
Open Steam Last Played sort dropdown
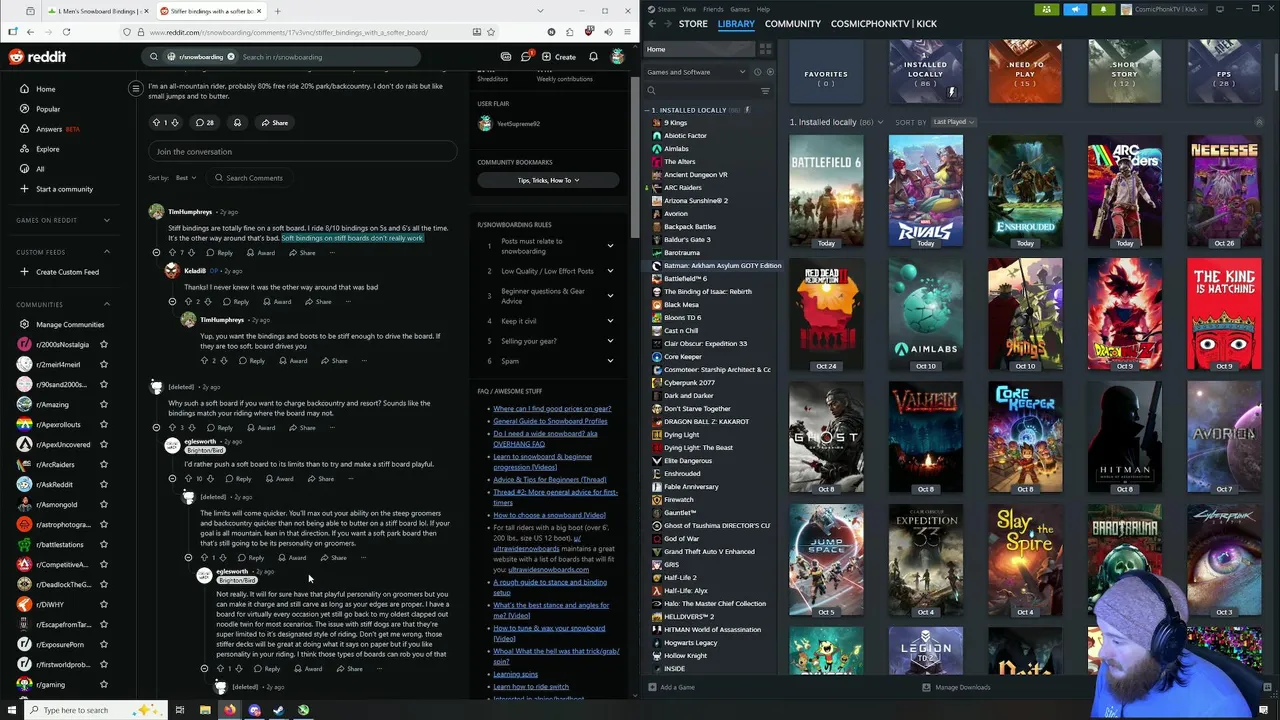[953, 122]
